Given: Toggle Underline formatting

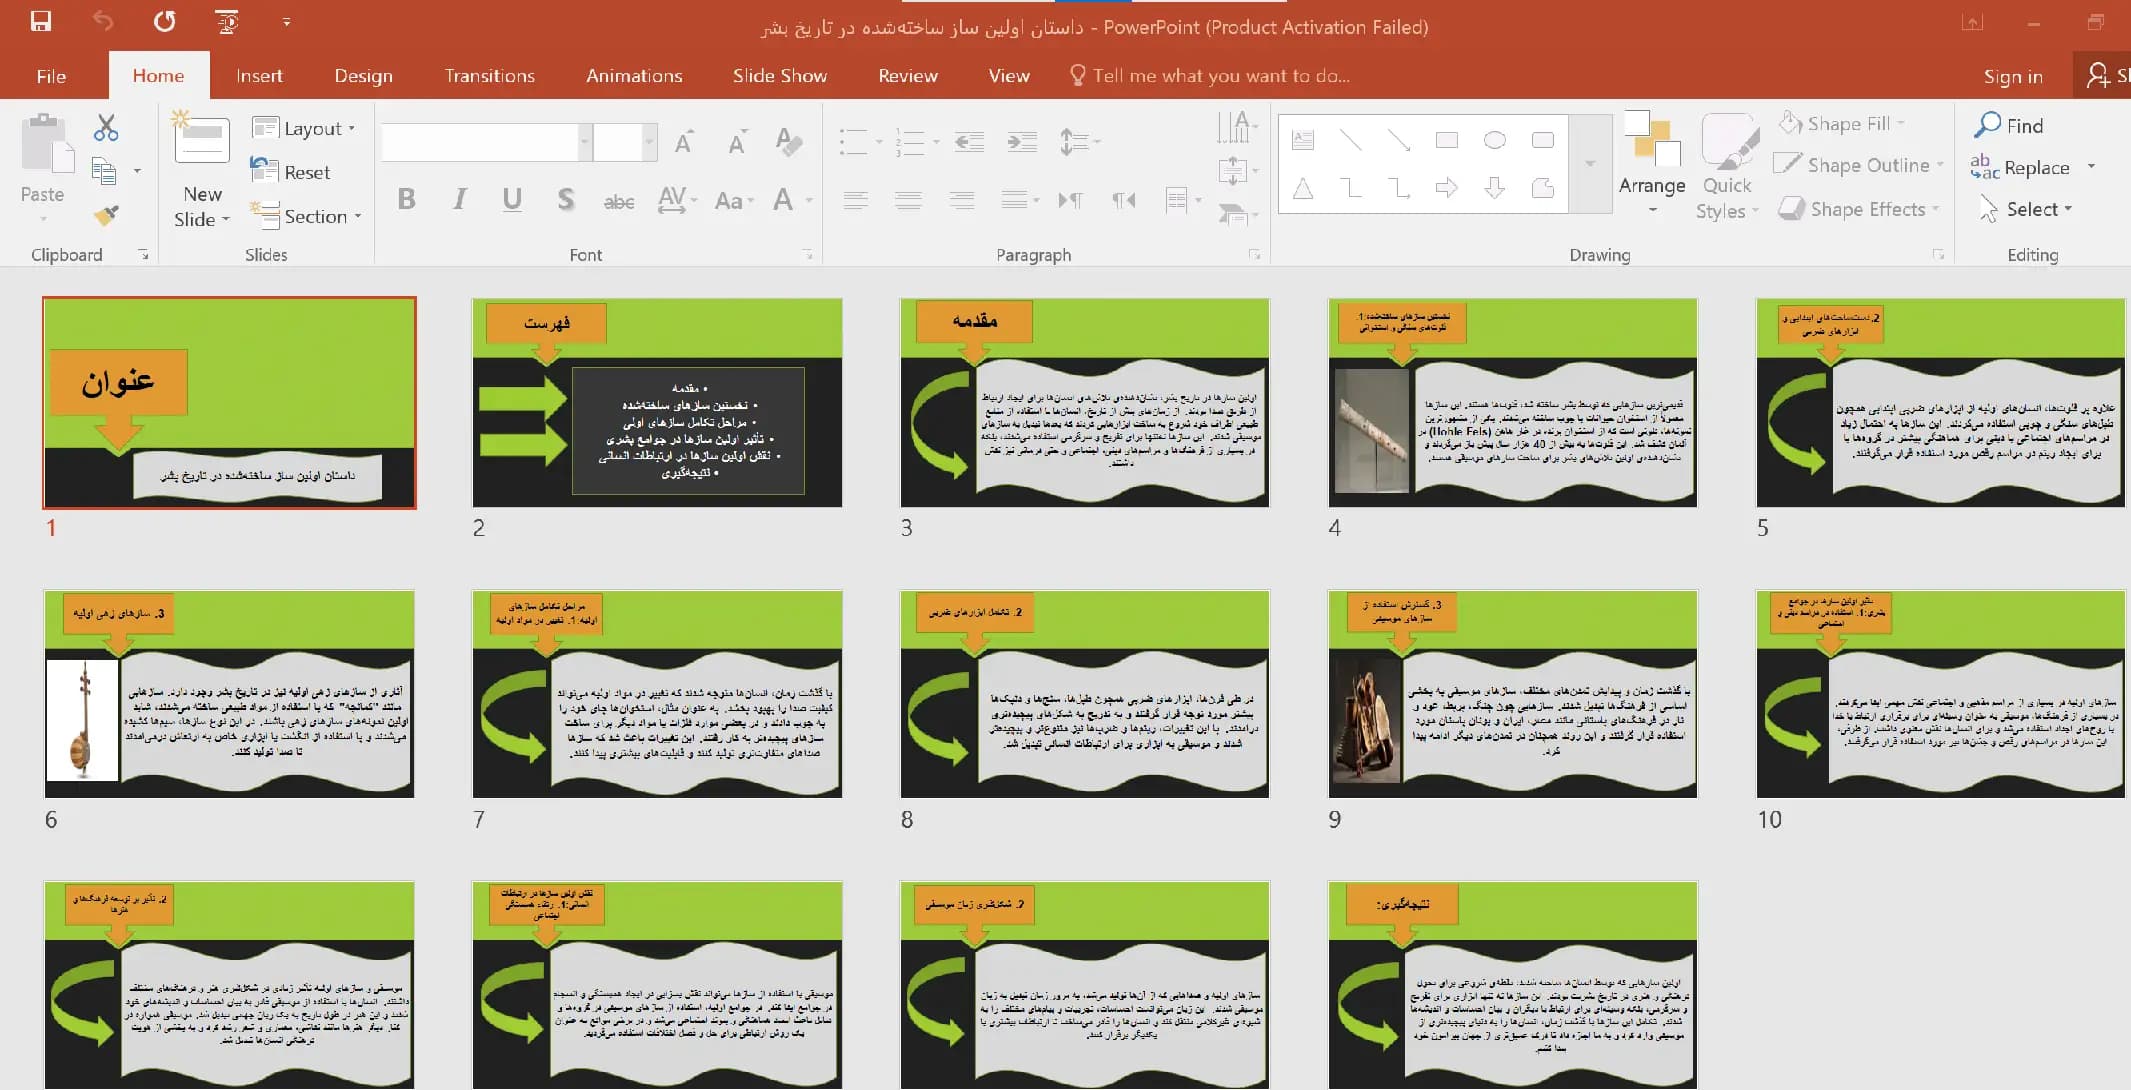Looking at the screenshot, I should coord(512,199).
